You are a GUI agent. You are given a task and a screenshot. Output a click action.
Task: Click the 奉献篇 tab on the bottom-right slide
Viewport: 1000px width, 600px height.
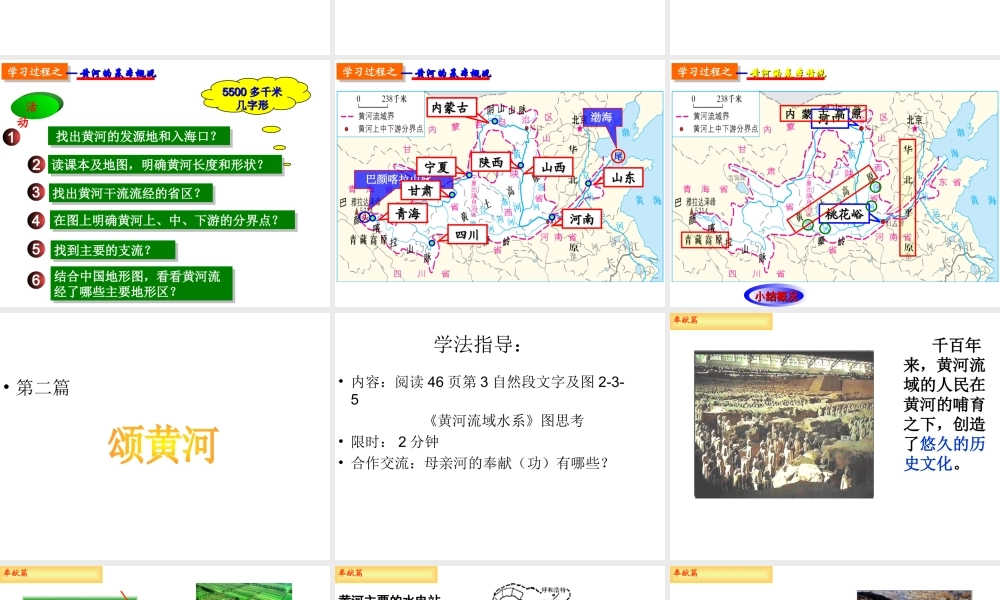[x=721, y=574]
